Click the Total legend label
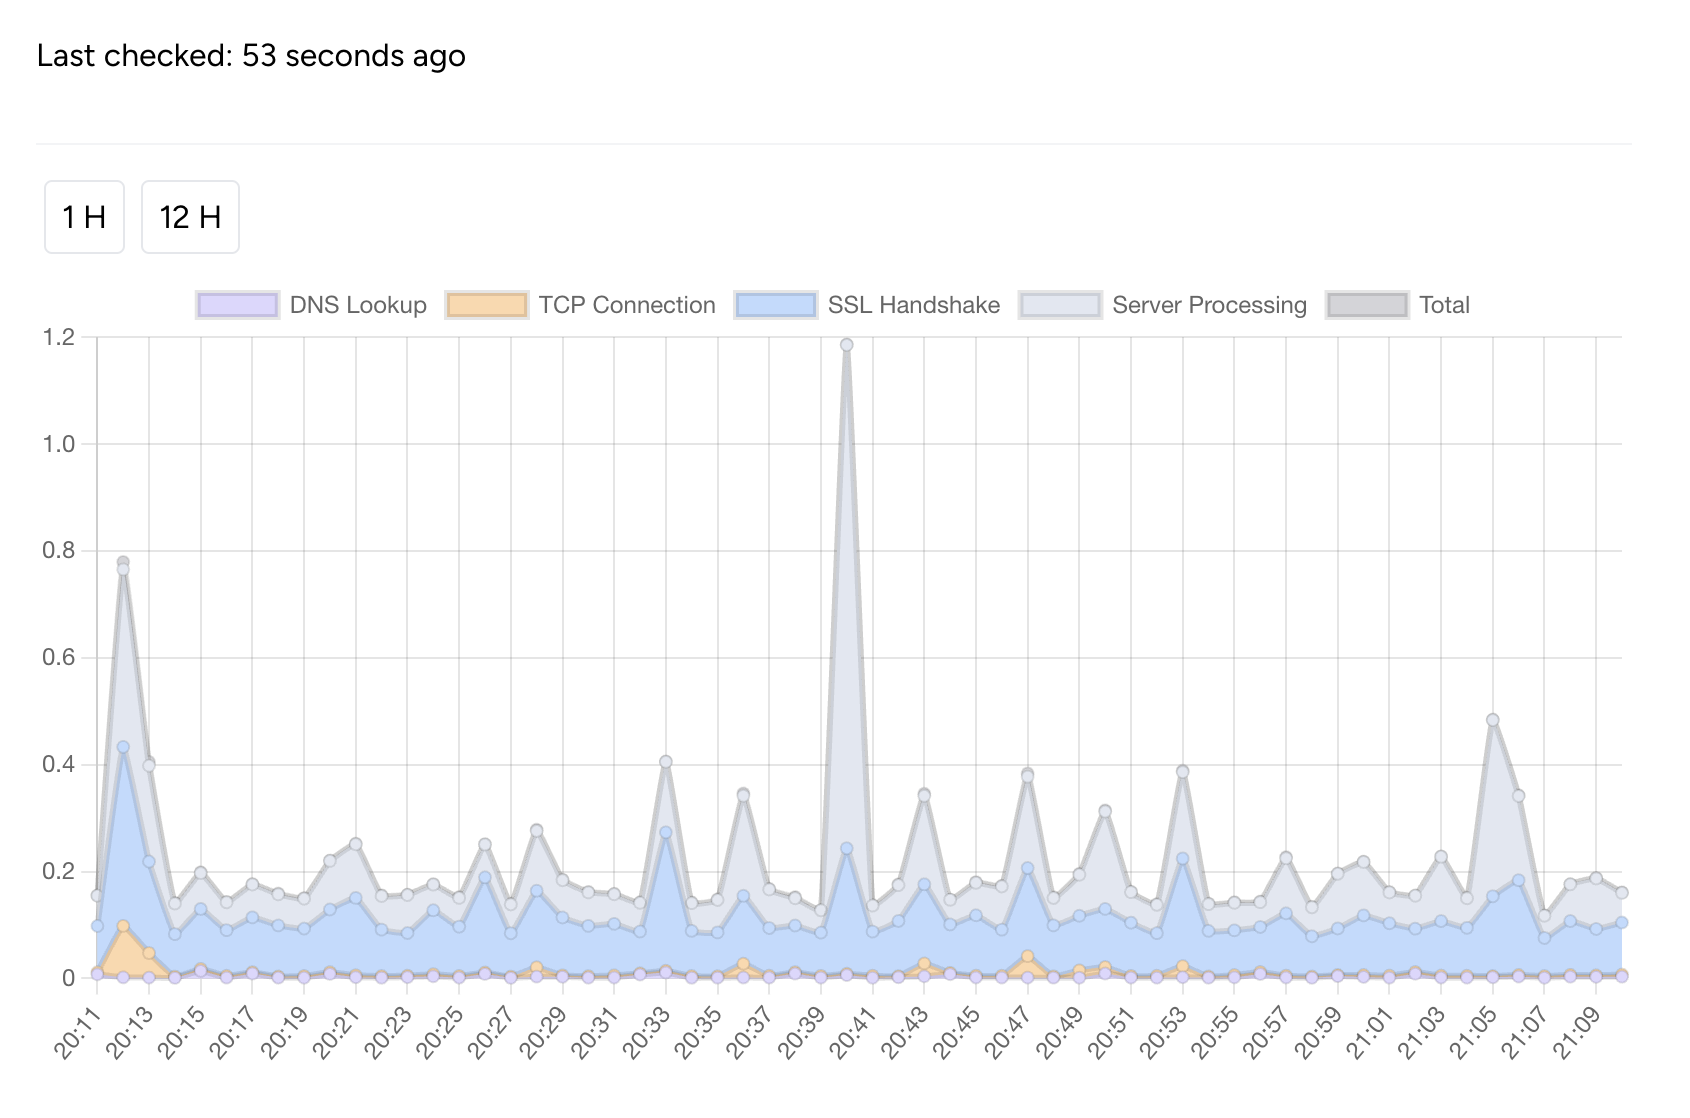1690x1118 pixels. pos(1444,305)
